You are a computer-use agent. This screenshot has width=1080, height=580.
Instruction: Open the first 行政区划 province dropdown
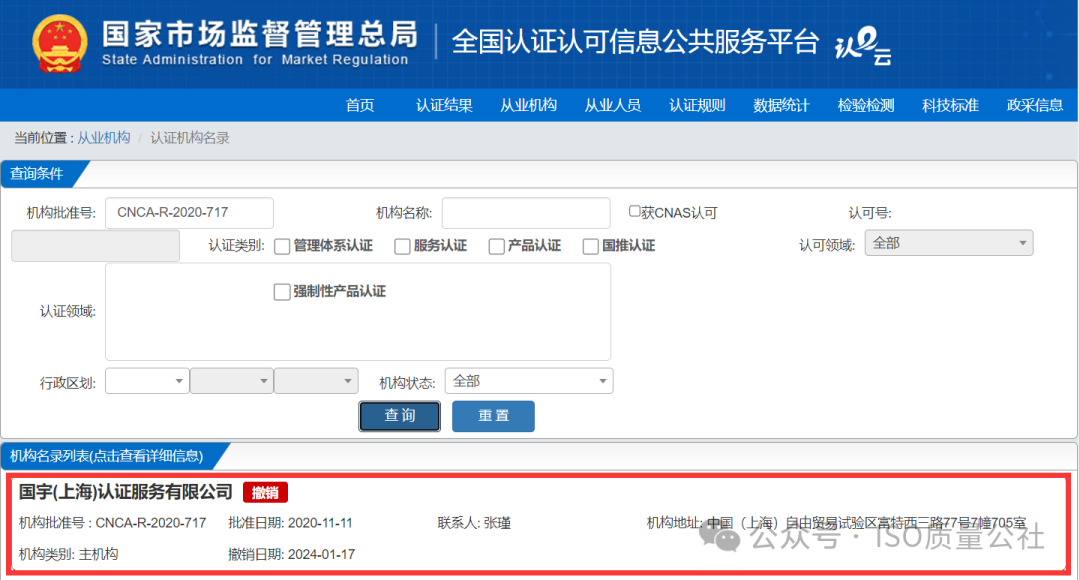pos(146,380)
